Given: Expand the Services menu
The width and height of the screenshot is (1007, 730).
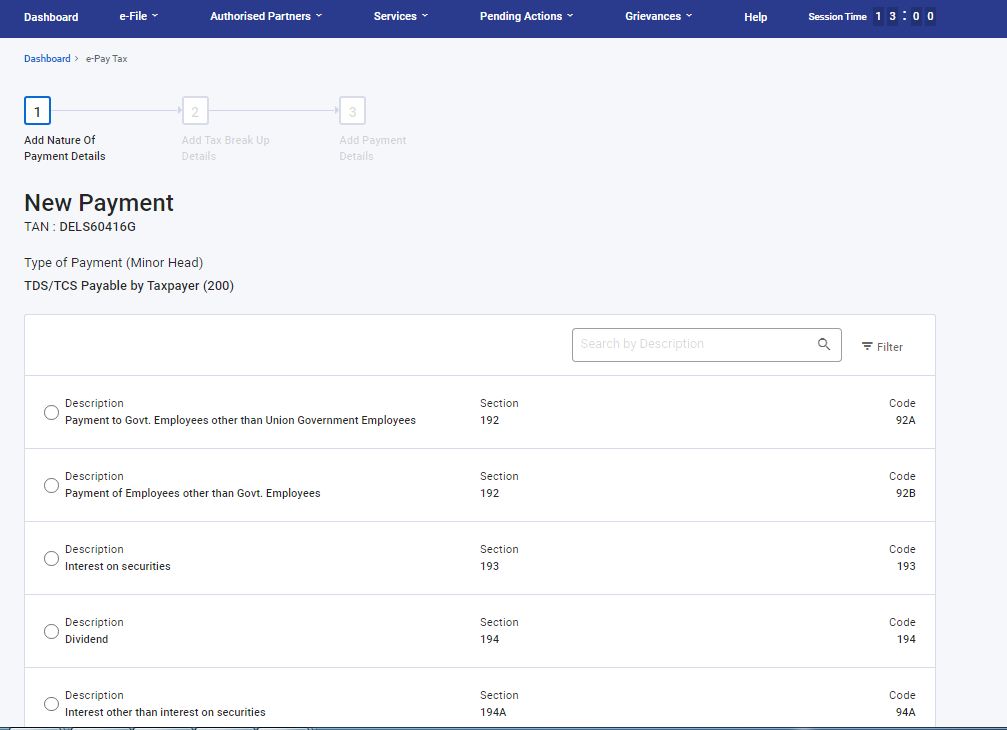Looking at the screenshot, I should pyautogui.click(x=400, y=17).
